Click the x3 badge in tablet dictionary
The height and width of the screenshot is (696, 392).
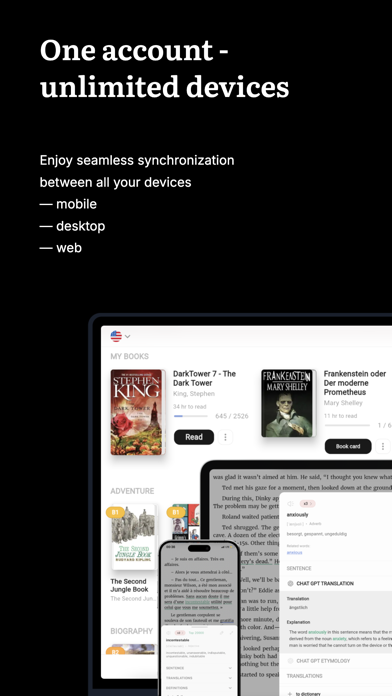(307, 503)
